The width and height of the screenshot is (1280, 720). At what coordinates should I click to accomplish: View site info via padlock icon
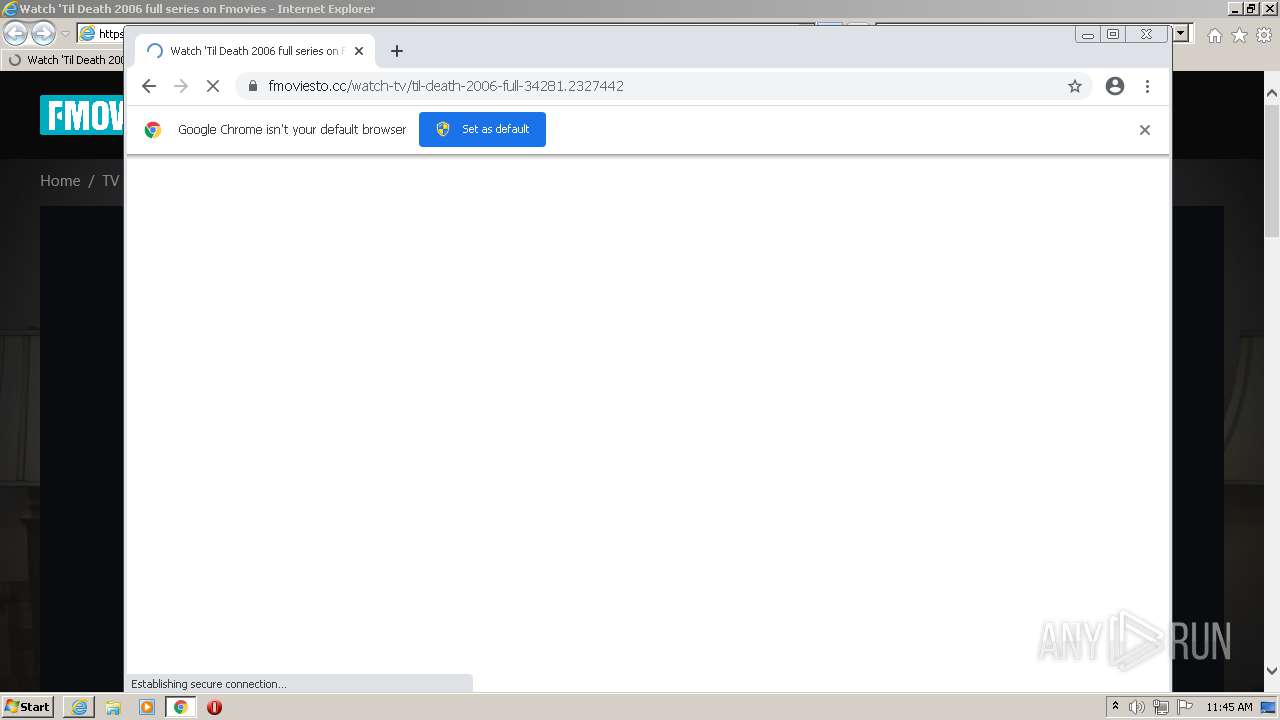[252, 86]
